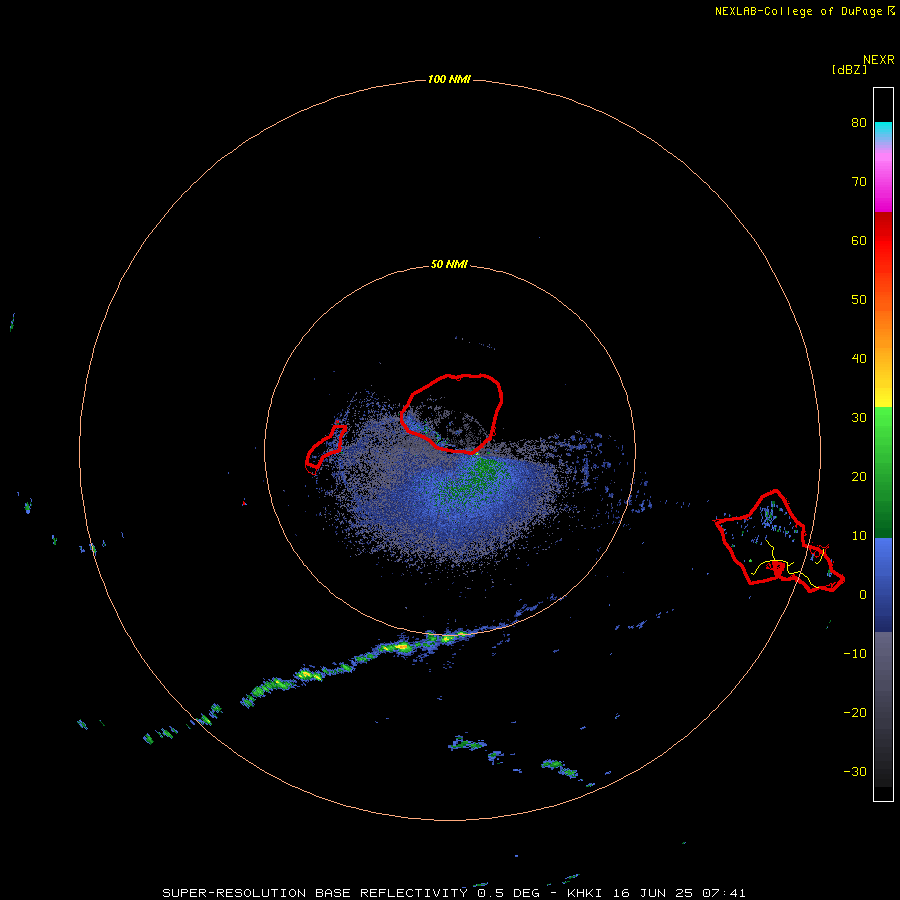Image resolution: width=900 pixels, height=900 pixels.
Task: Click the -20 value on the dBZ scale
Action: click(x=855, y=712)
